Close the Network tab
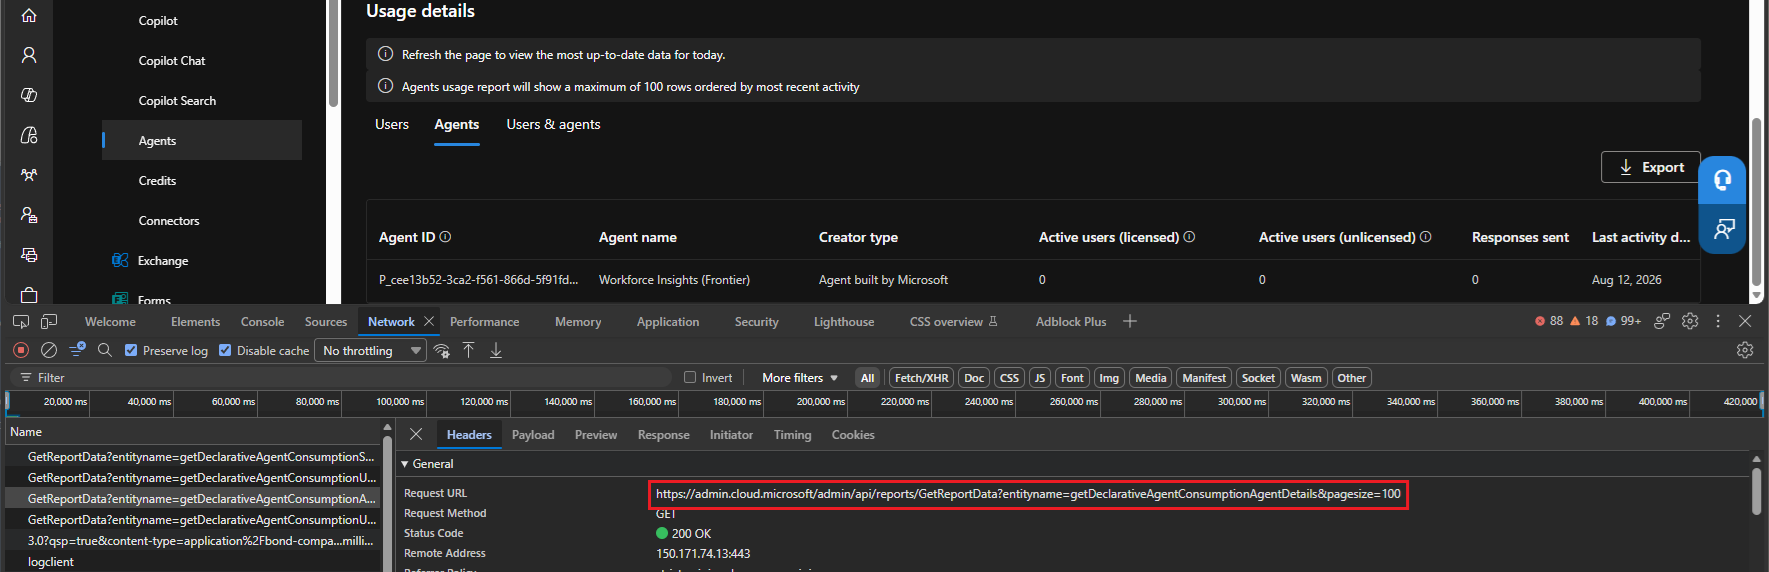The width and height of the screenshot is (1769, 572). [x=429, y=321]
